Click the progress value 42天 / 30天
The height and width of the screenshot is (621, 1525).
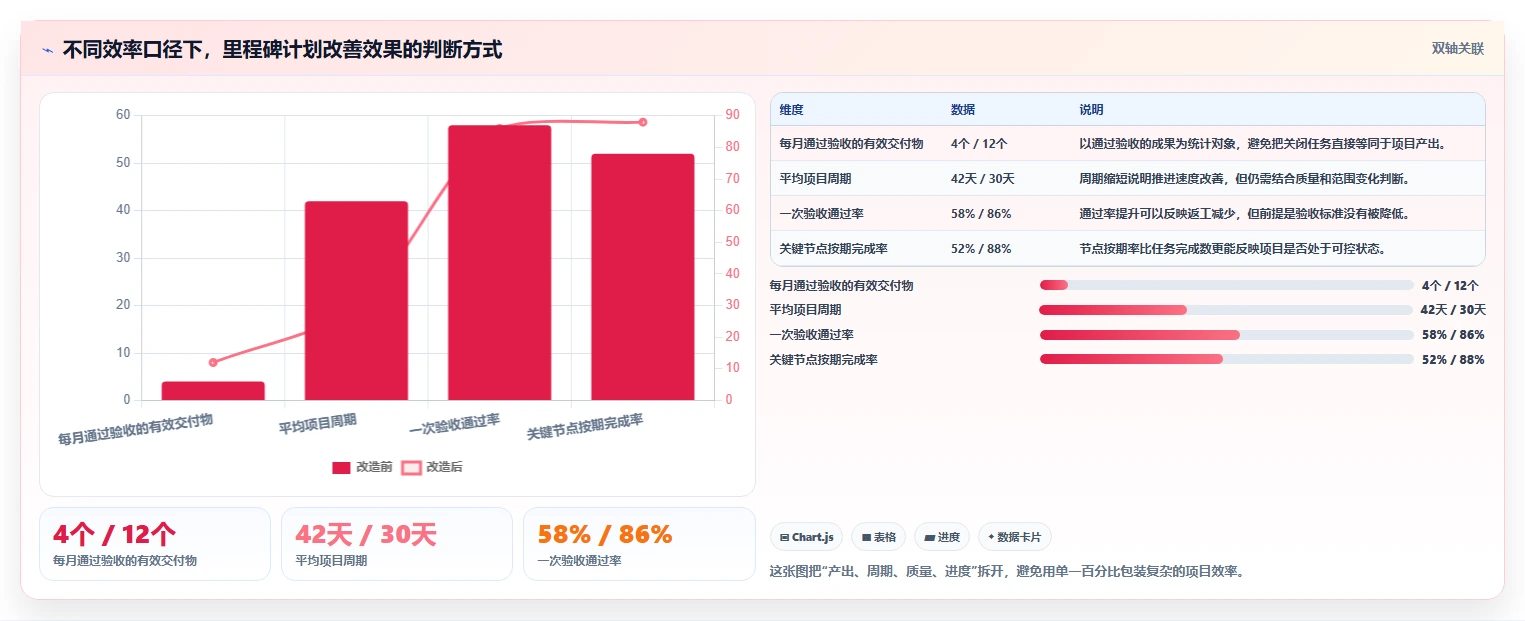tap(1454, 310)
